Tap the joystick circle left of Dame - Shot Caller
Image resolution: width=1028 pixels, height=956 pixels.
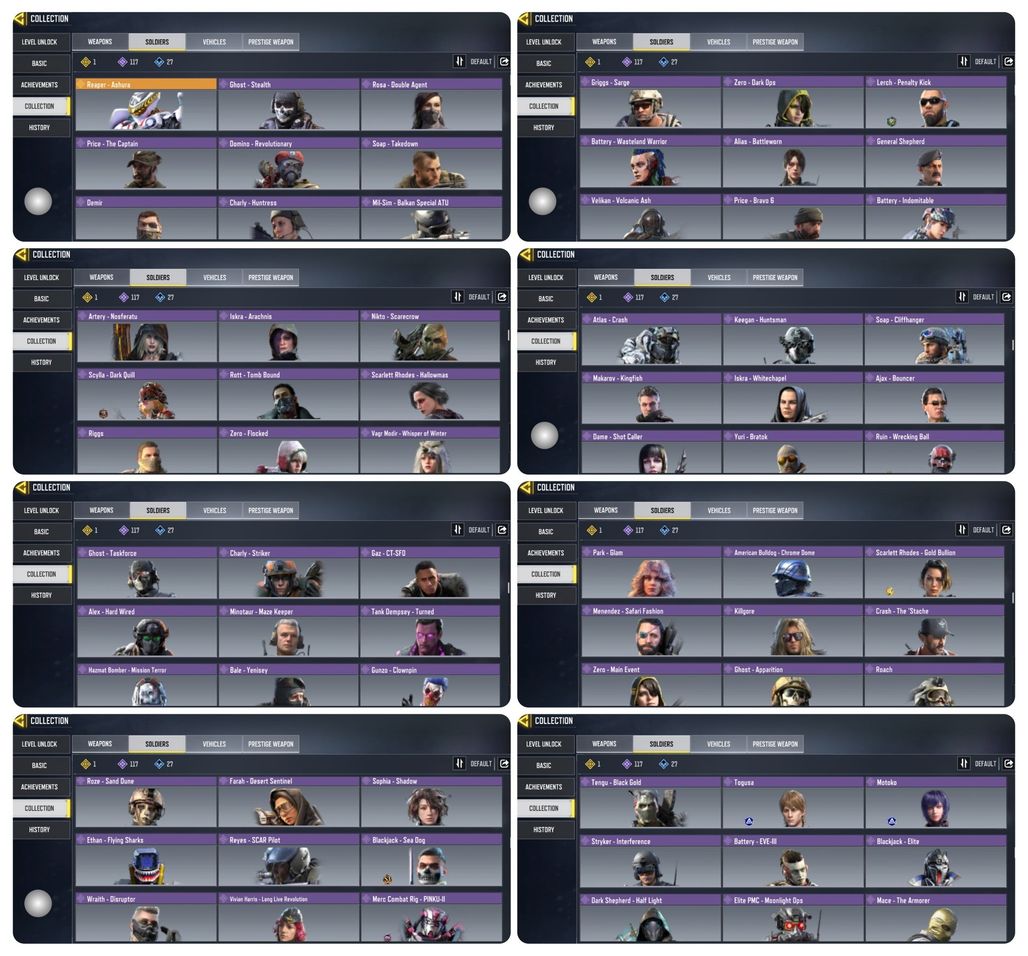(x=544, y=435)
